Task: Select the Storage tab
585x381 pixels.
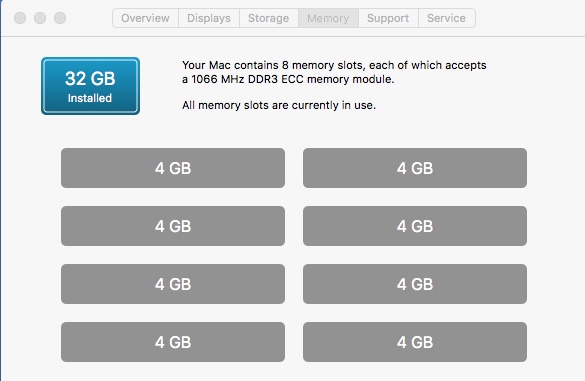Action: pyautogui.click(x=268, y=18)
